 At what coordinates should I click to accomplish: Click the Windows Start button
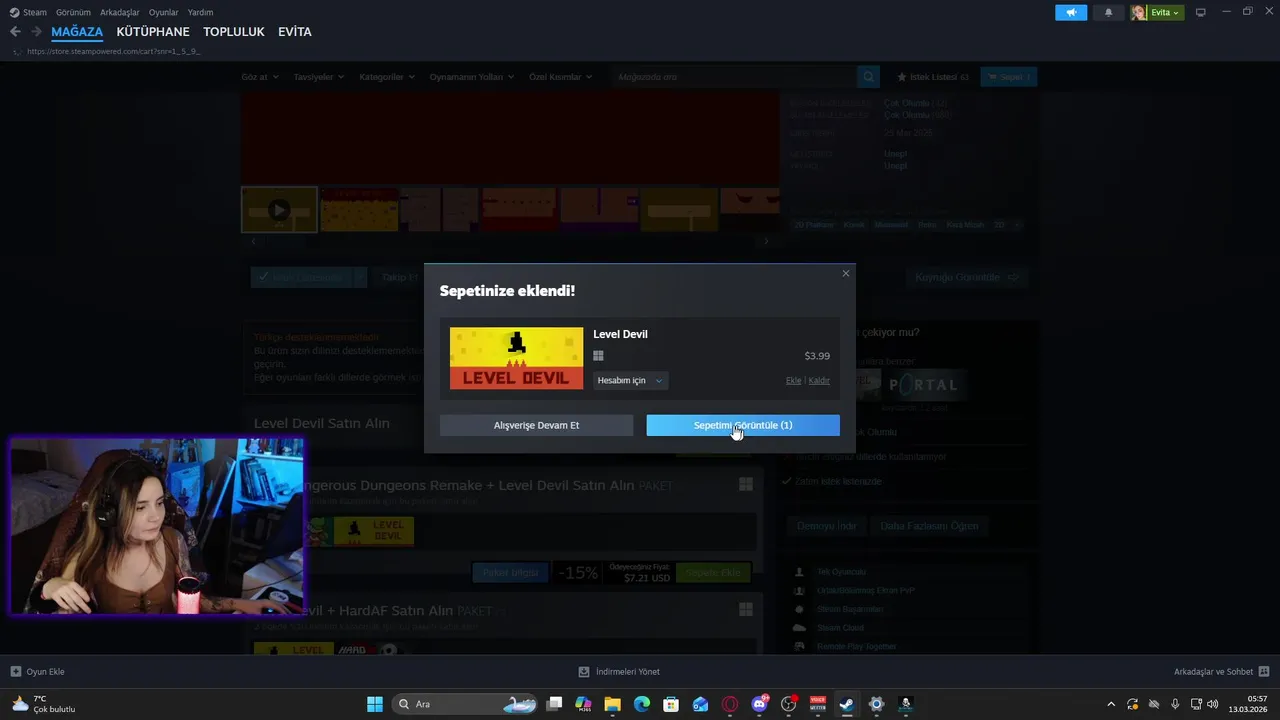click(375, 704)
